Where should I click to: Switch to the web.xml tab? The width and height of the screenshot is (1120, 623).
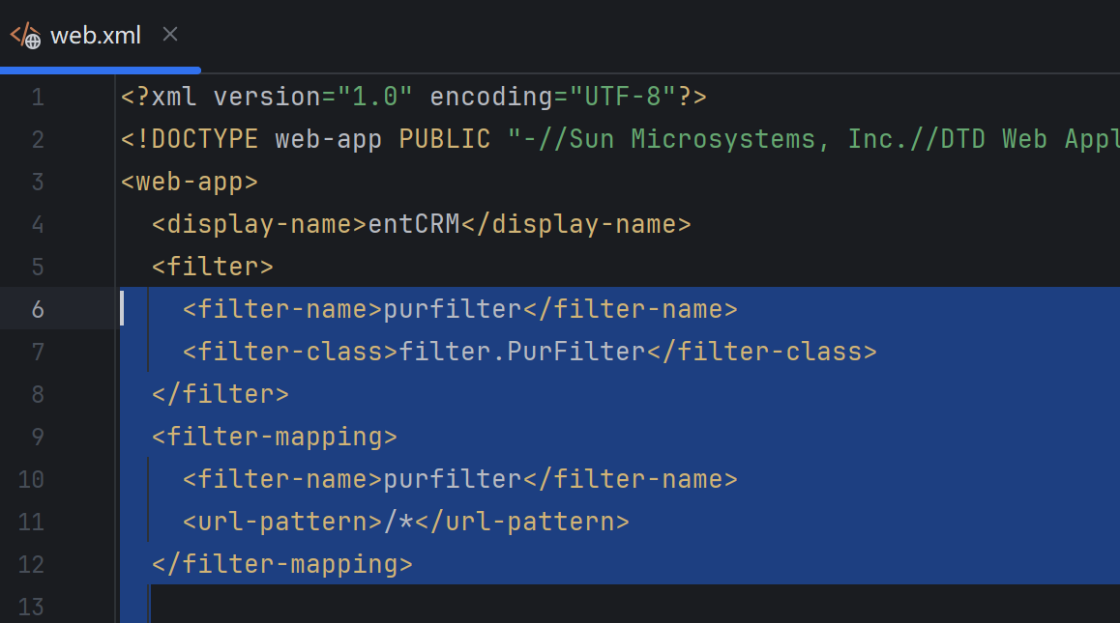tap(95, 36)
